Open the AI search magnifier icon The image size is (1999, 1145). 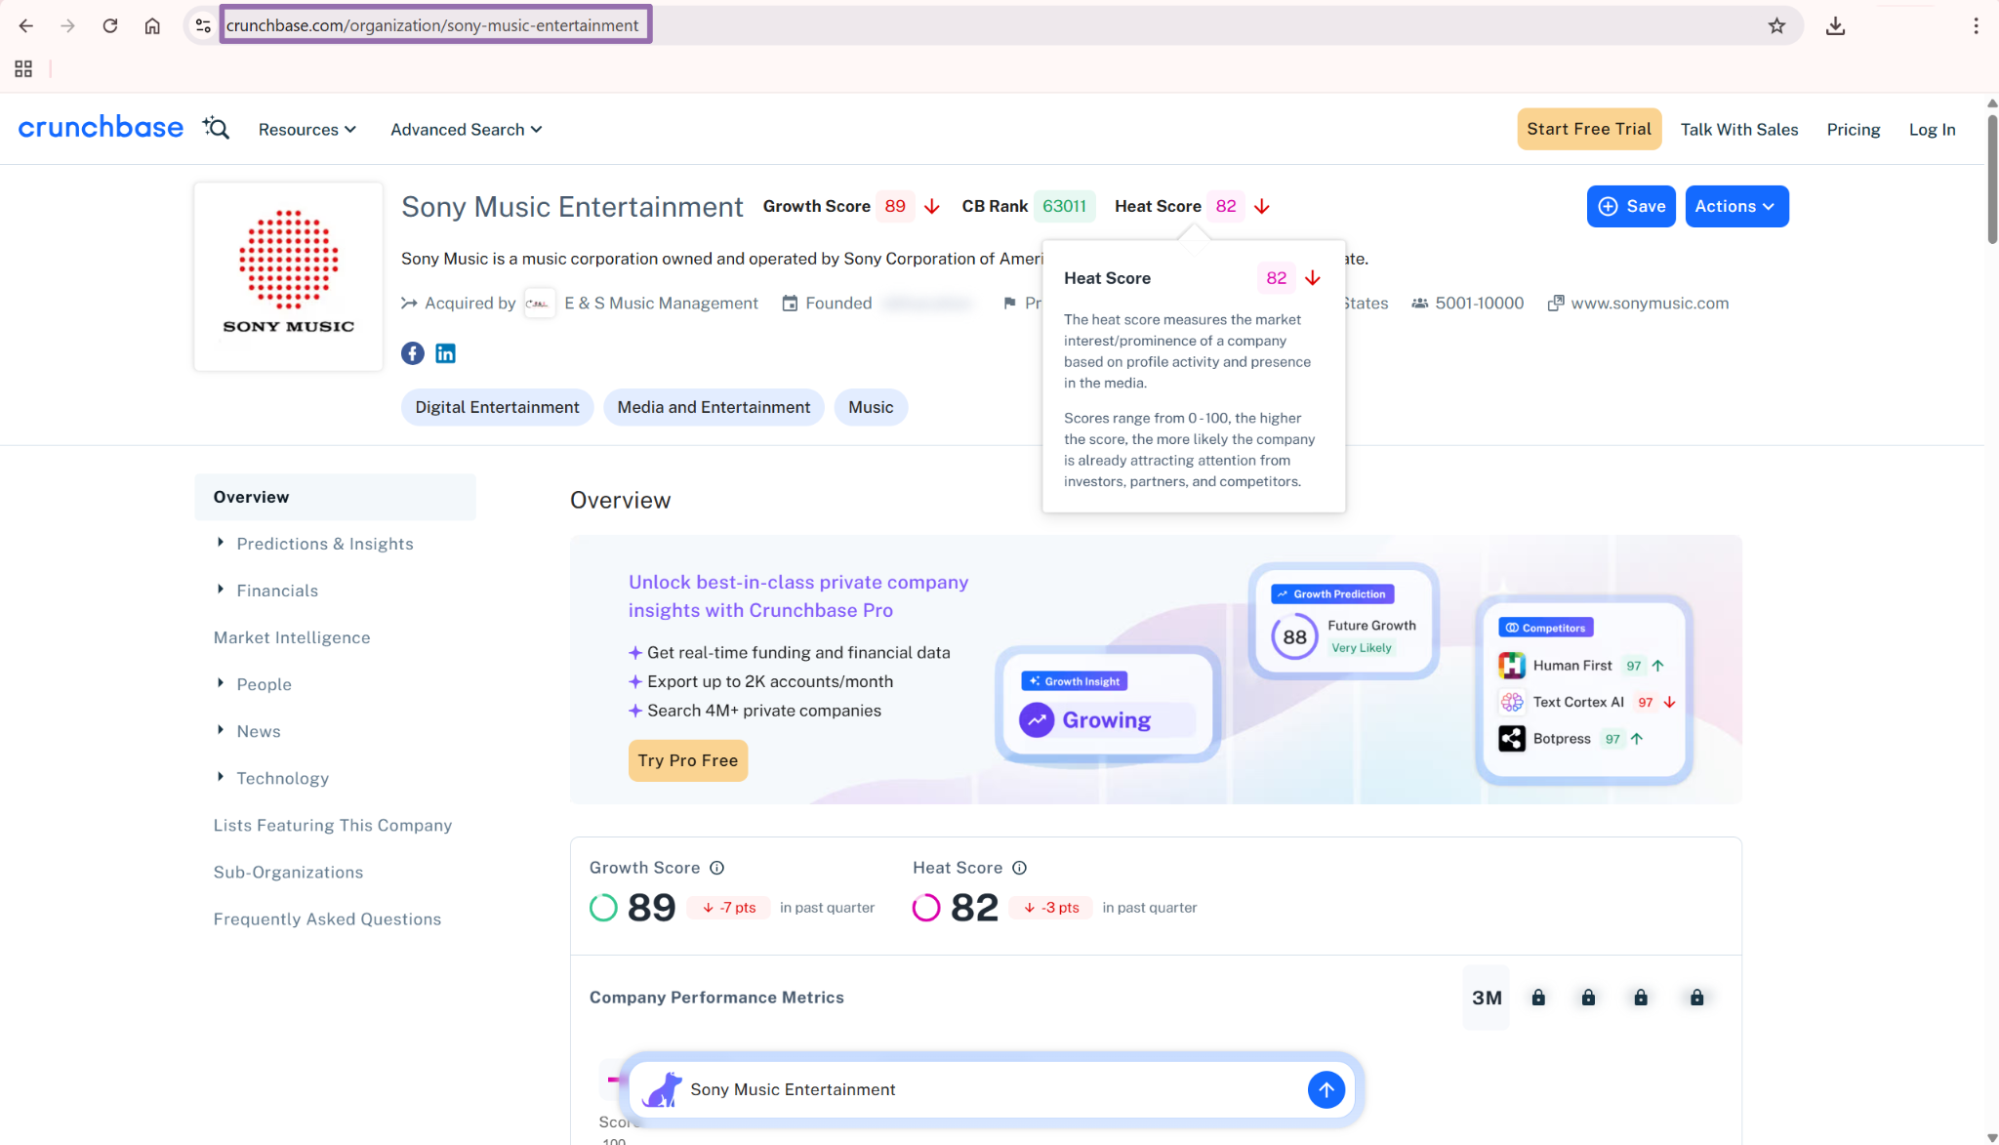tap(216, 128)
